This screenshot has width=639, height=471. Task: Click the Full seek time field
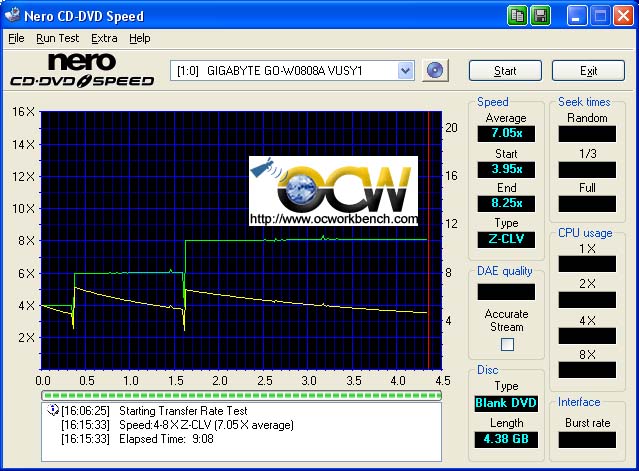click(587, 204)
